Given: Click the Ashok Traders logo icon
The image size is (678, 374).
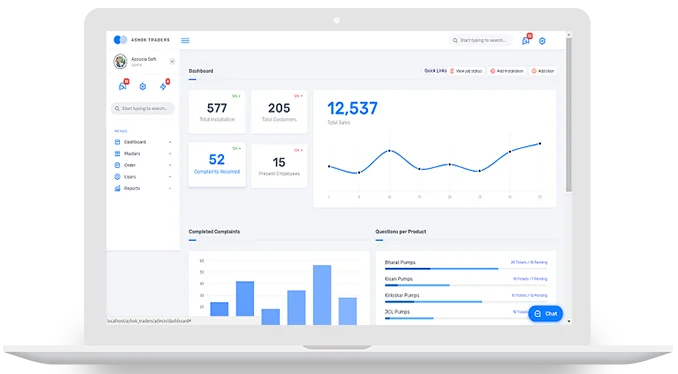Looking at the screenshot, I should pyautogui.click(x=120, y=40).
